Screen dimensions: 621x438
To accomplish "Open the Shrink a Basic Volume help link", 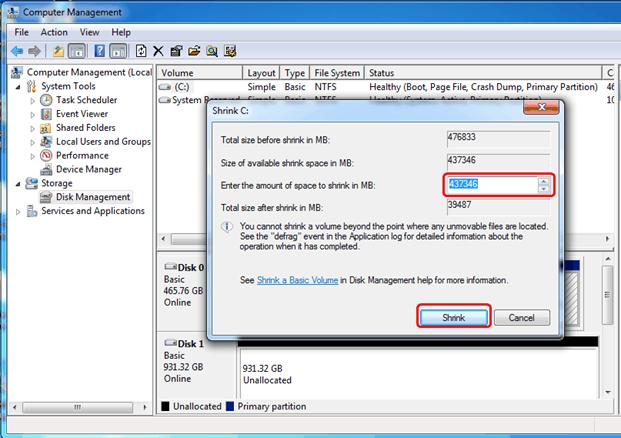I will [x=297, y=280].
